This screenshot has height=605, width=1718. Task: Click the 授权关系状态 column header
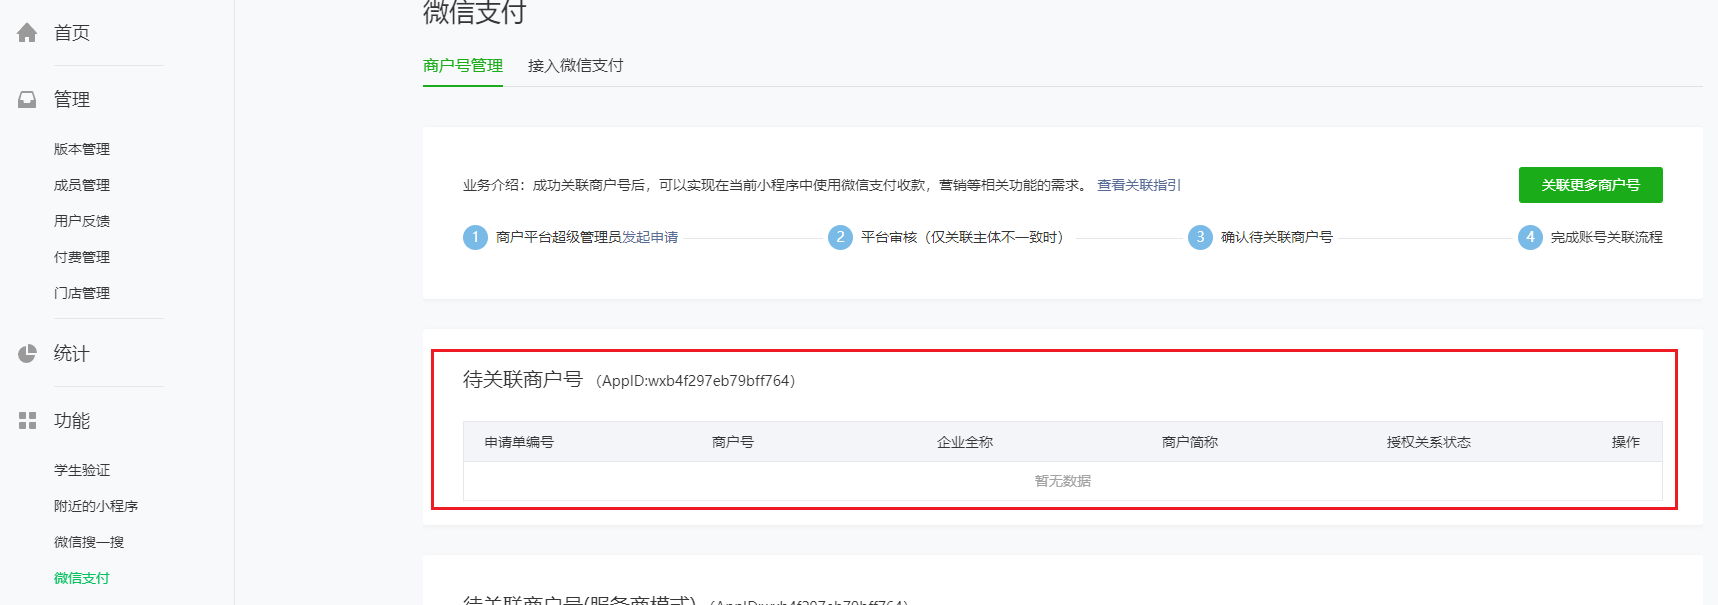(1429, 442)
